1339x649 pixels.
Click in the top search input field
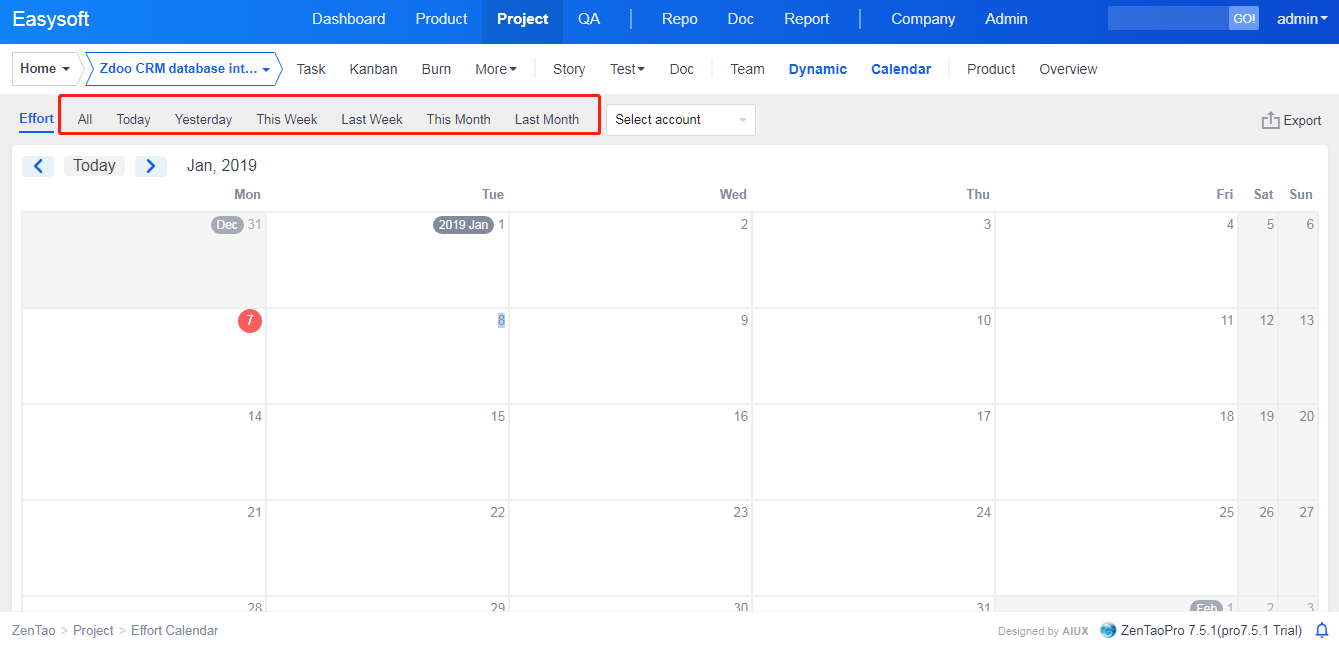pos(1167,19)
